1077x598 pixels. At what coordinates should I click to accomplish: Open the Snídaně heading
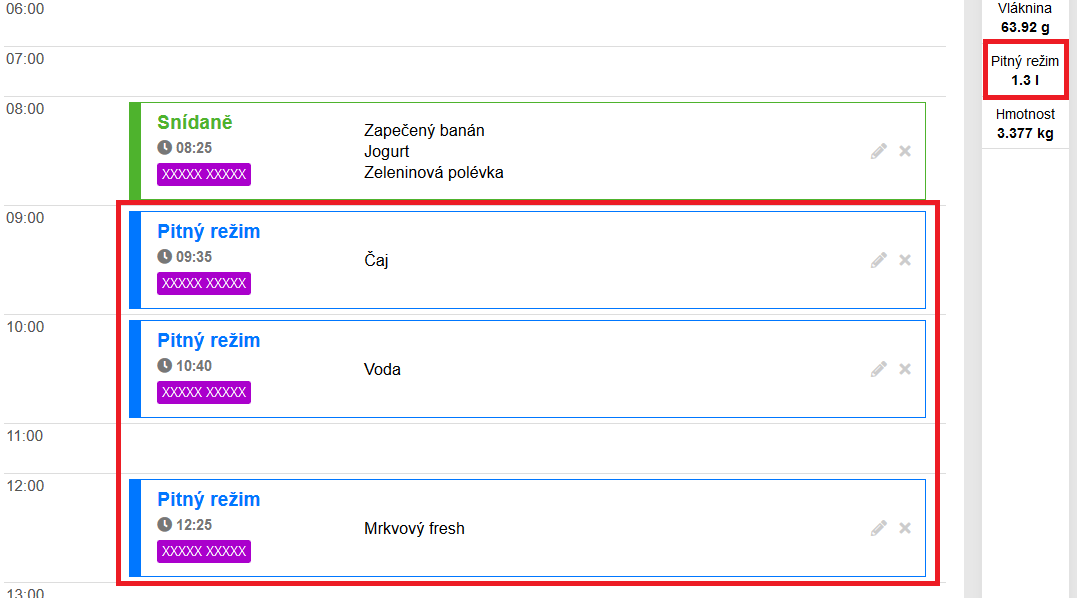click(x=195, y=122)
